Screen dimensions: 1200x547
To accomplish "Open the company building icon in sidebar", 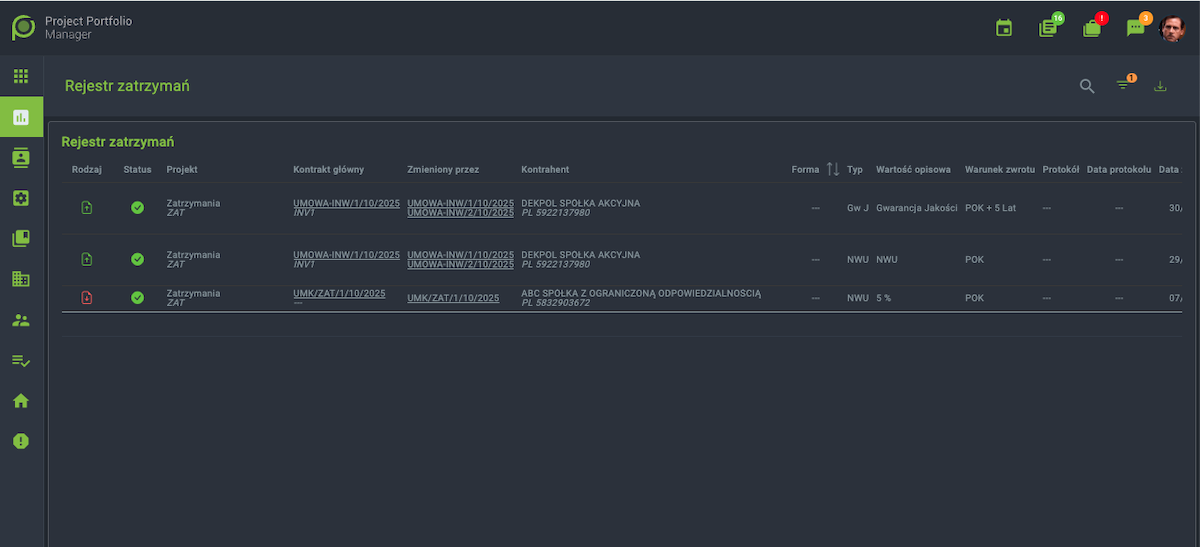I will coord(21,279).
